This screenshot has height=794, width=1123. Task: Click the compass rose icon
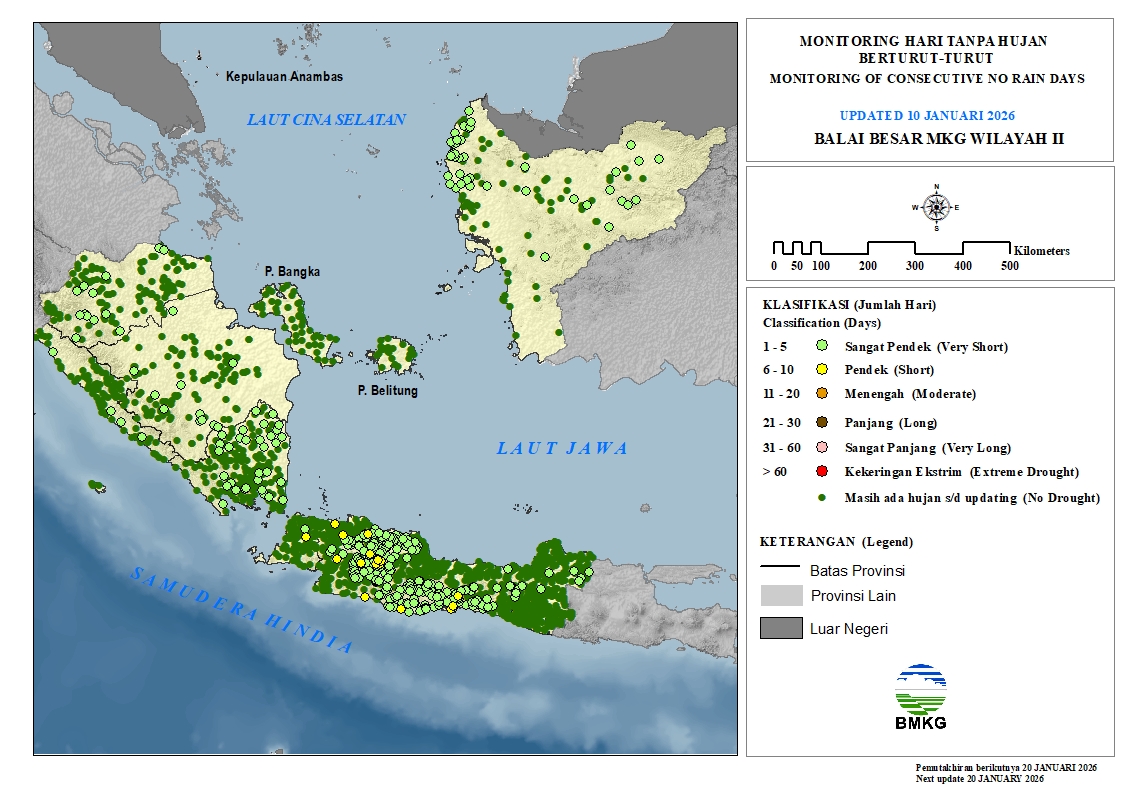click(x=936, y=207)
